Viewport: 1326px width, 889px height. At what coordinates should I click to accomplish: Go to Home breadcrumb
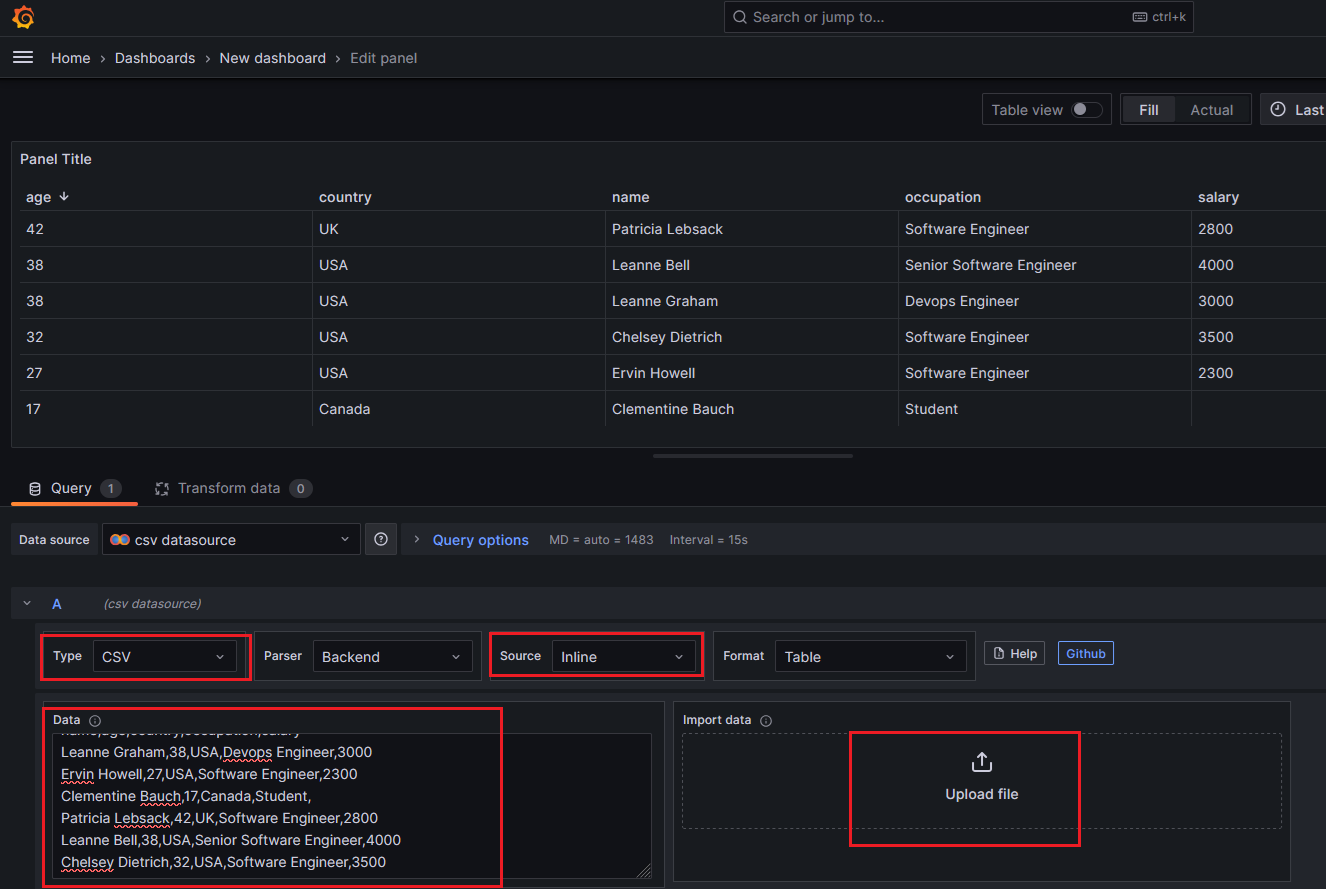pyautogui.click(x=71, y=58)
